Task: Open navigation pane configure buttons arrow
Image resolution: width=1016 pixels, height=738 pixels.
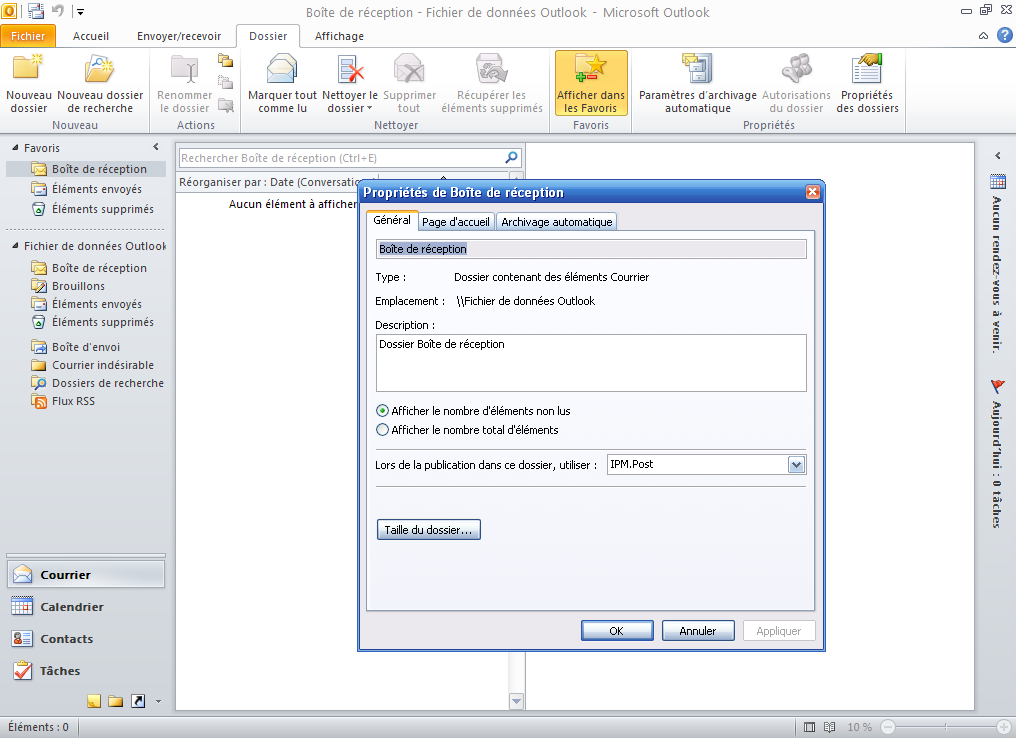Action: 158,701
